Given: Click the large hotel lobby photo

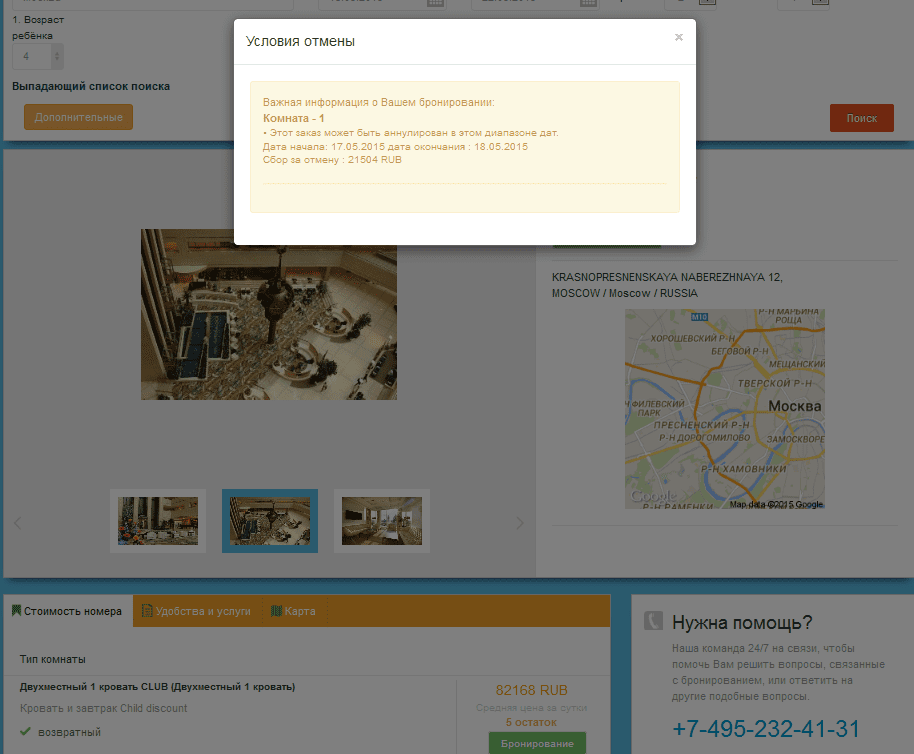Looking at the screenshot, I should click(x=269, y=314).
